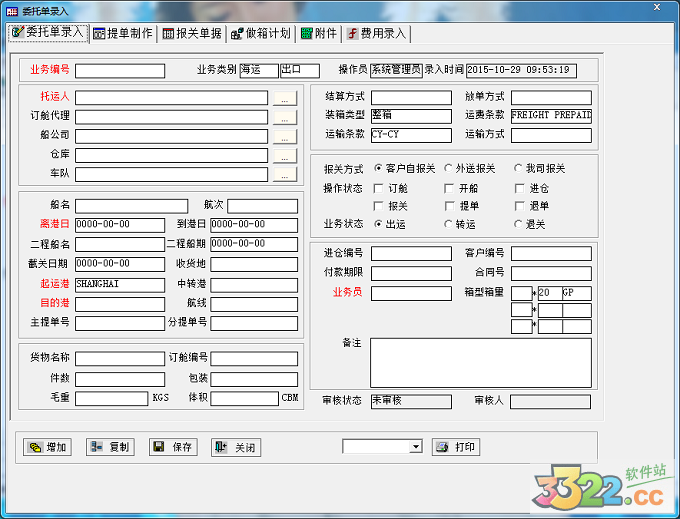Viewport: 680px width, 519px height.
Task: Expand the dropdown next to the print button
Action: (416, 447)
